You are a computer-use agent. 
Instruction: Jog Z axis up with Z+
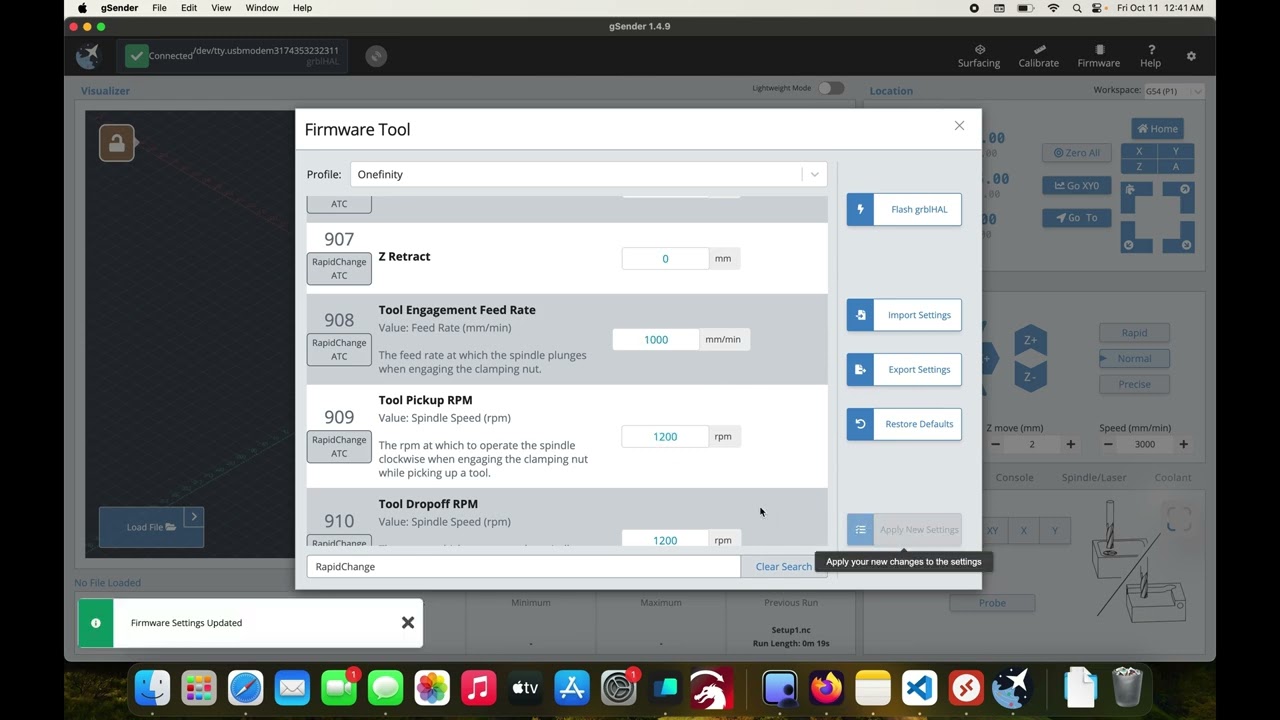(x=1030, y=340)
